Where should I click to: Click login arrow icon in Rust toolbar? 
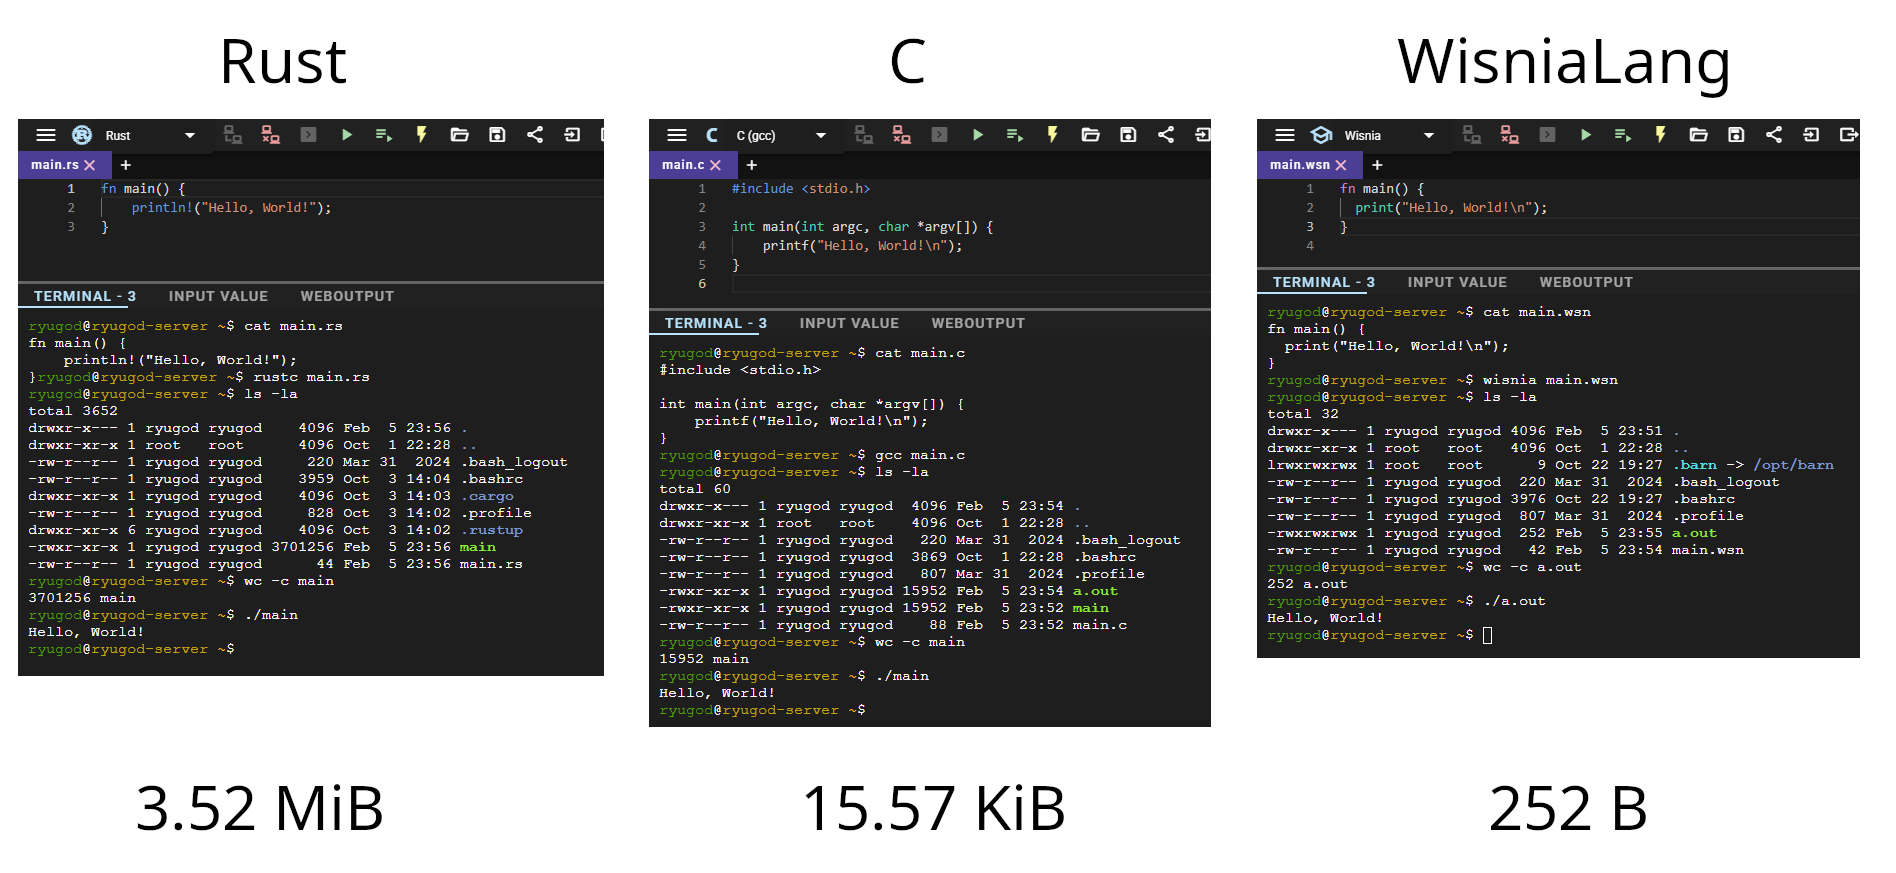[572, 135]
